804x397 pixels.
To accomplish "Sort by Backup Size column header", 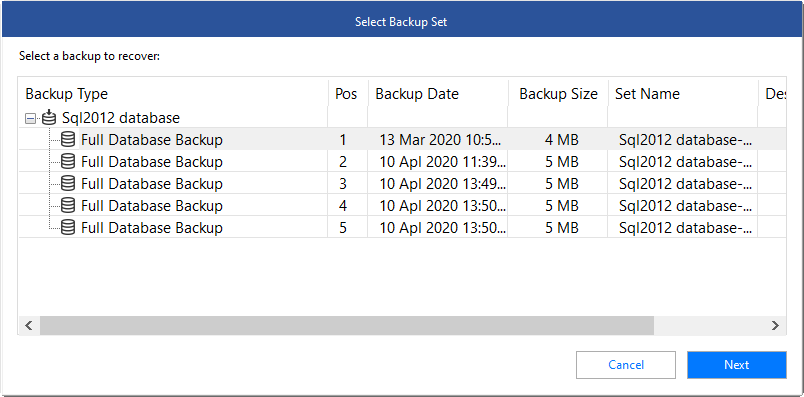I will pyautogui.click(x=558, y=94).
